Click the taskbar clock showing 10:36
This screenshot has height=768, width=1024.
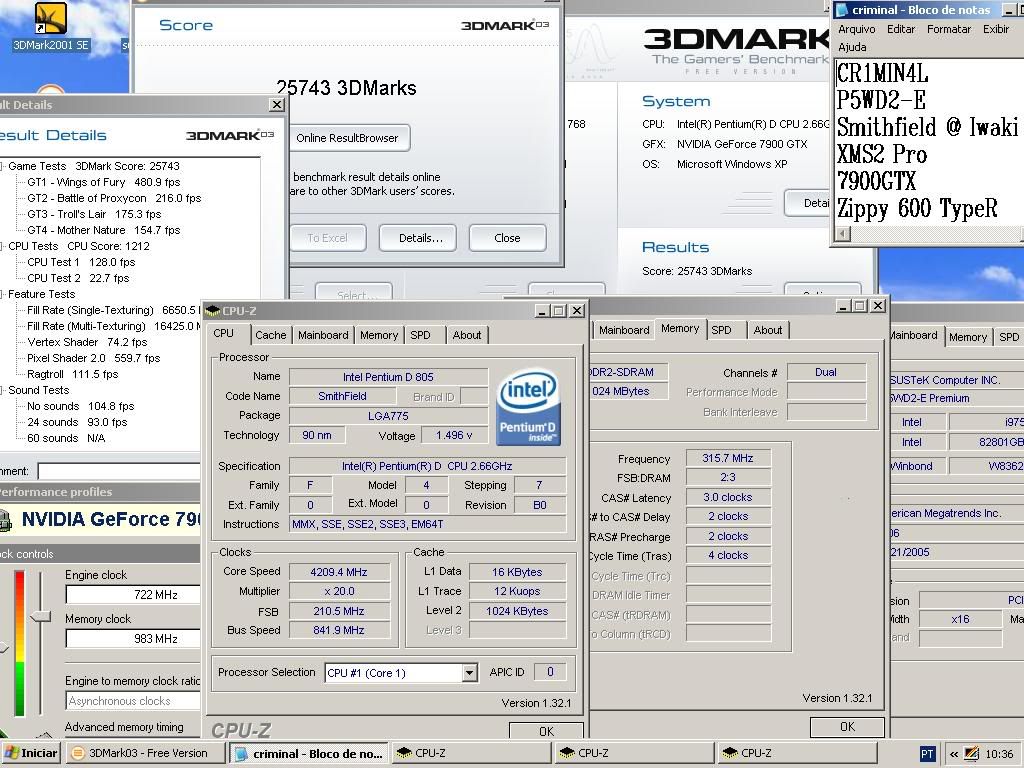point(999,754)
